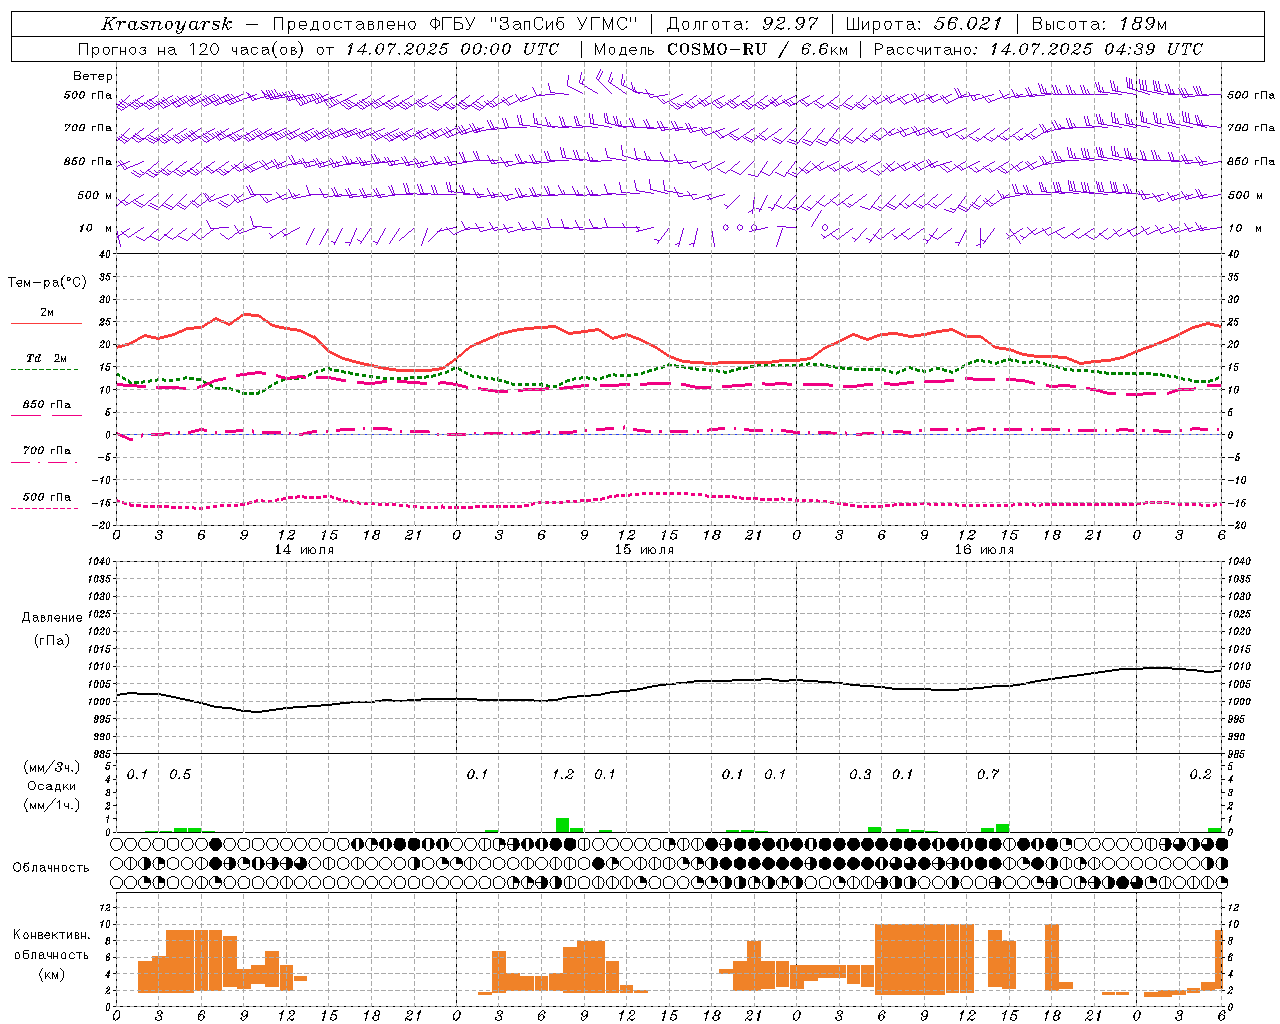
Task: Select the 'Тем-ра(°C)' temperature axis title
Action: click(x=47, y=283)
